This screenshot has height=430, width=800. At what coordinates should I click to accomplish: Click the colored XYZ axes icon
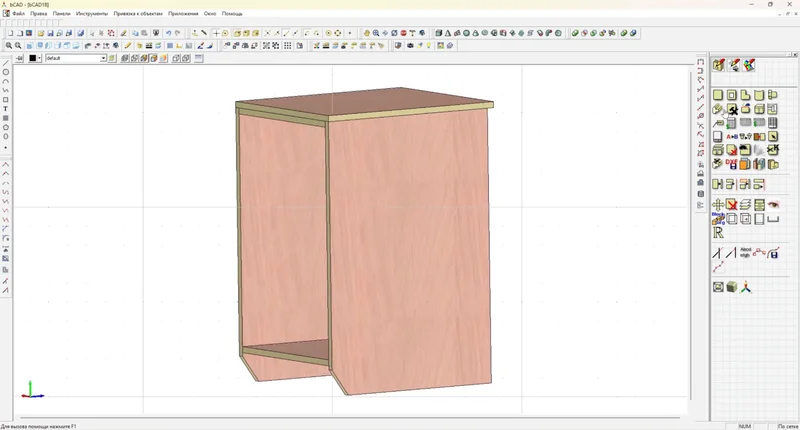(x=746, y=287)
